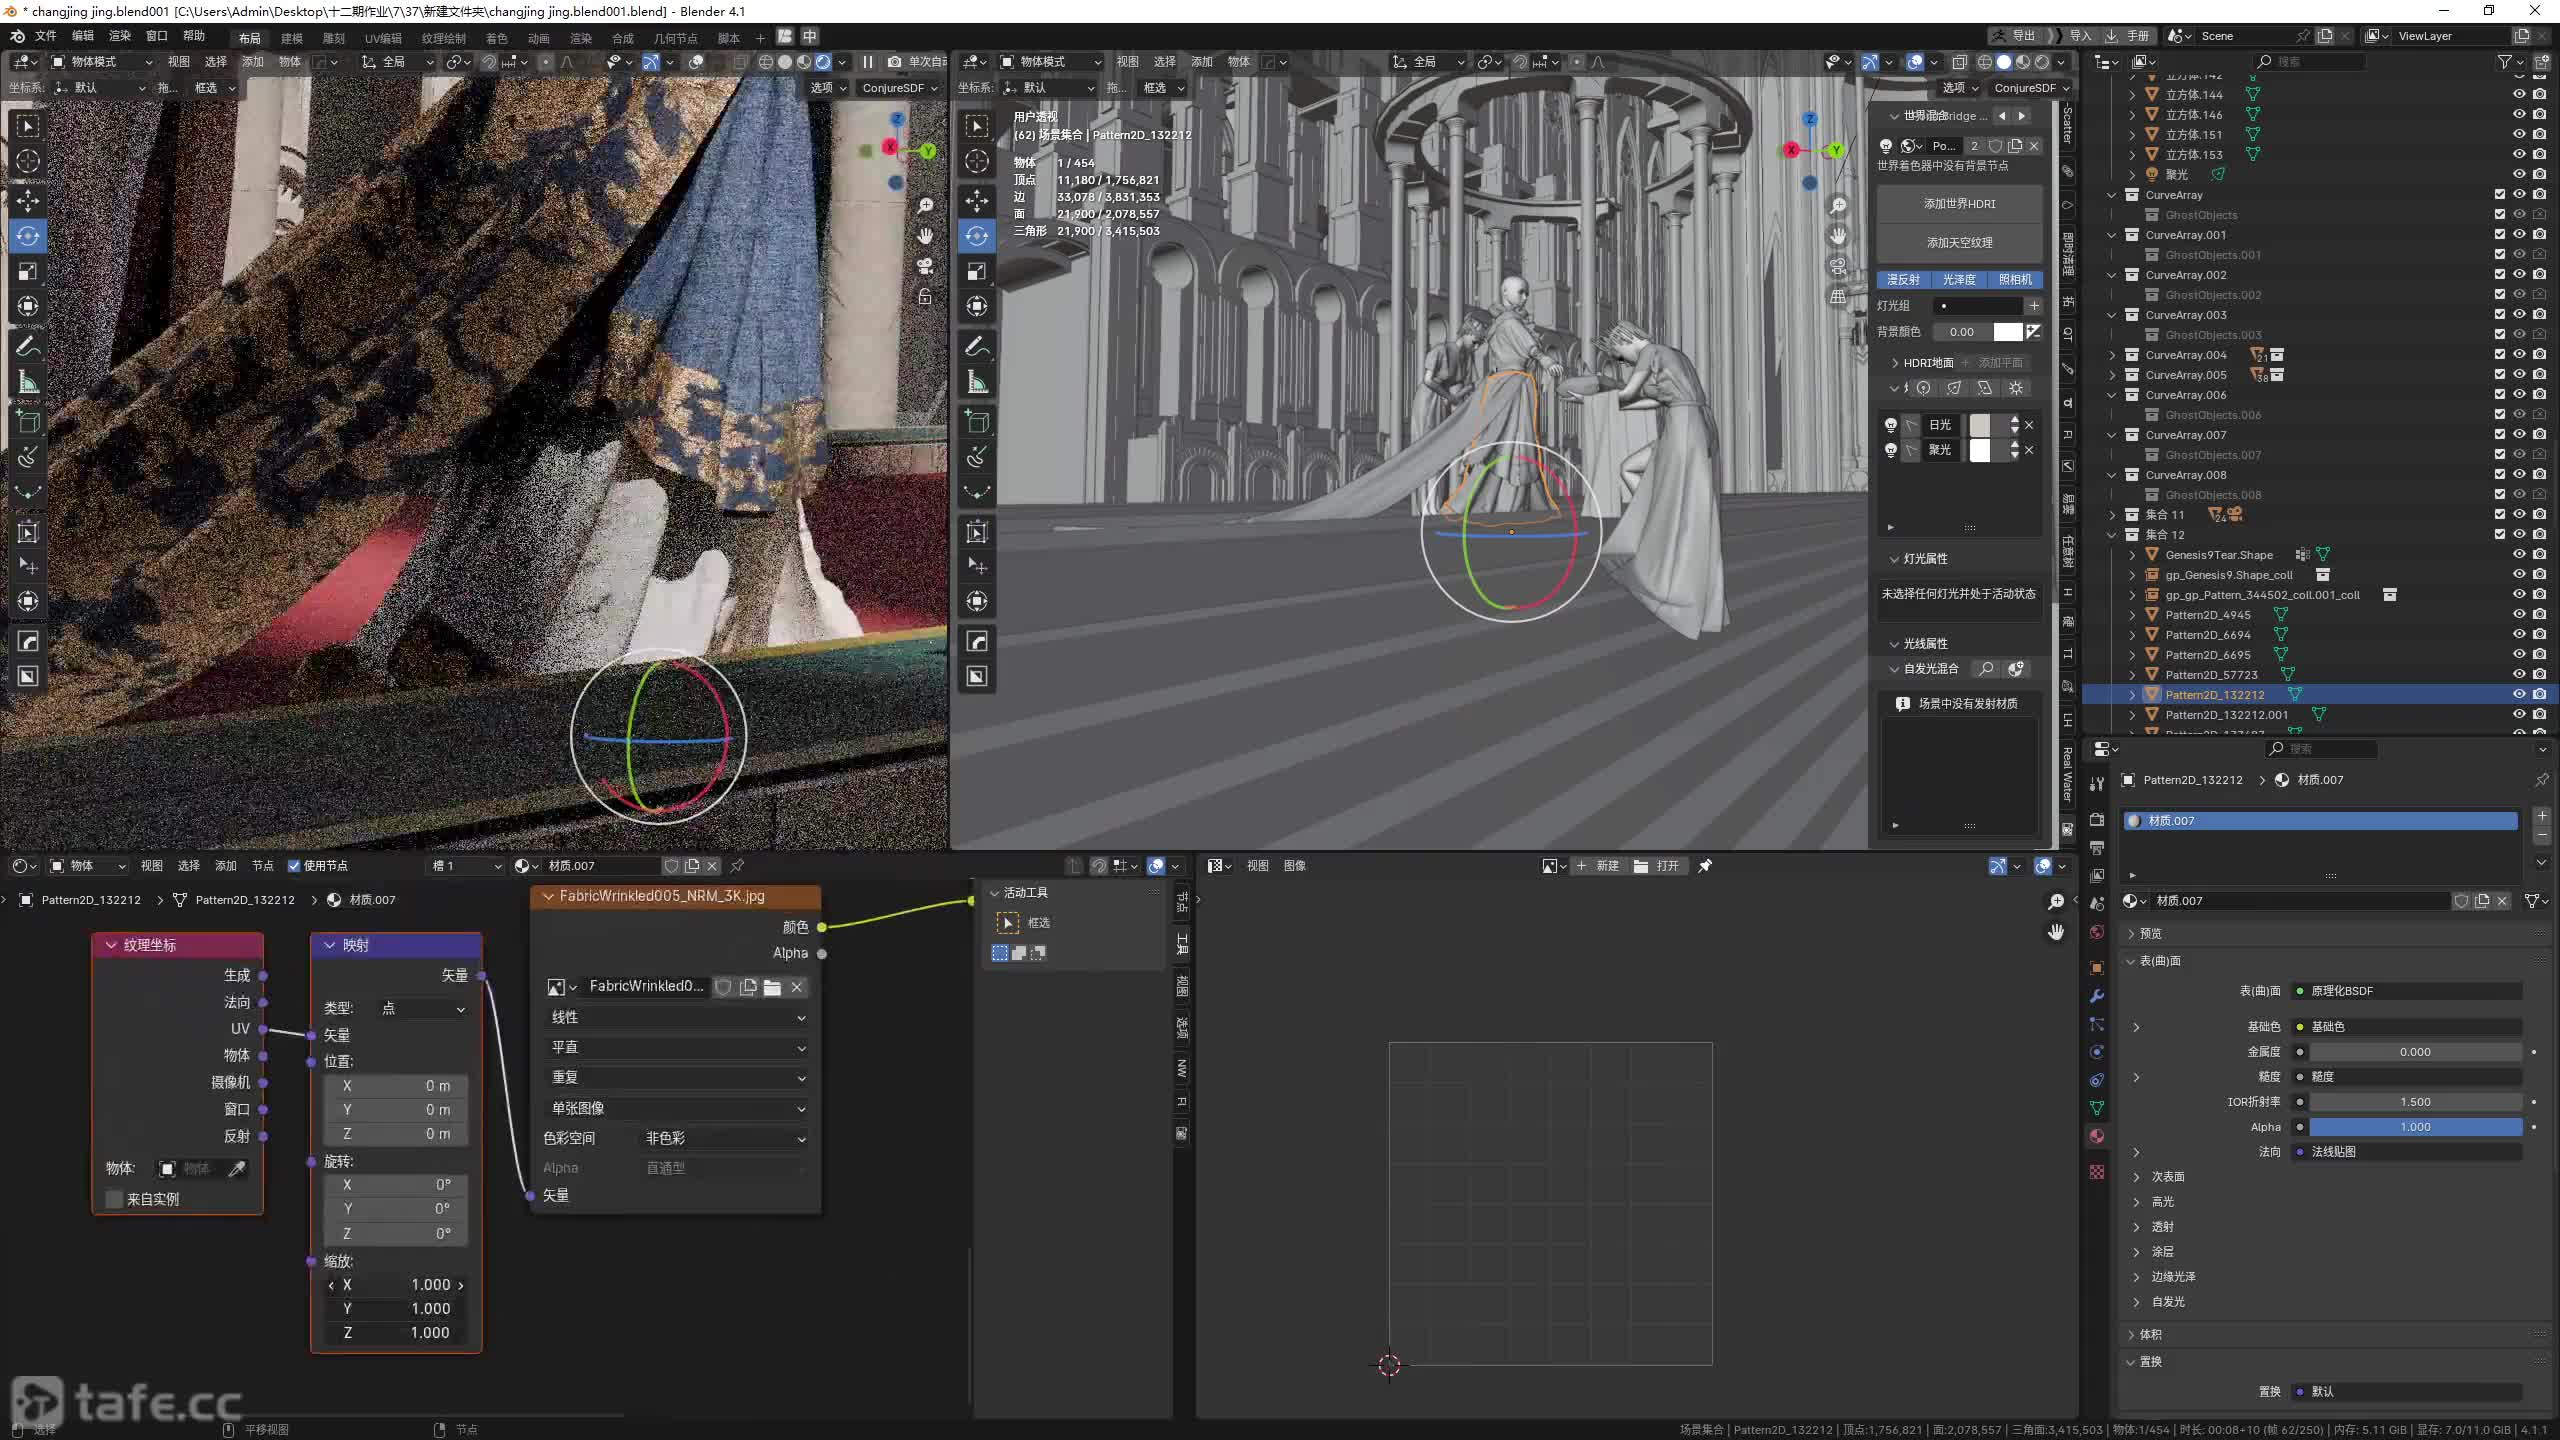Open the Modifiers wrench properties tab
The height and width of the screenshot is (1440, 2560).
[x=2097, y=996]
